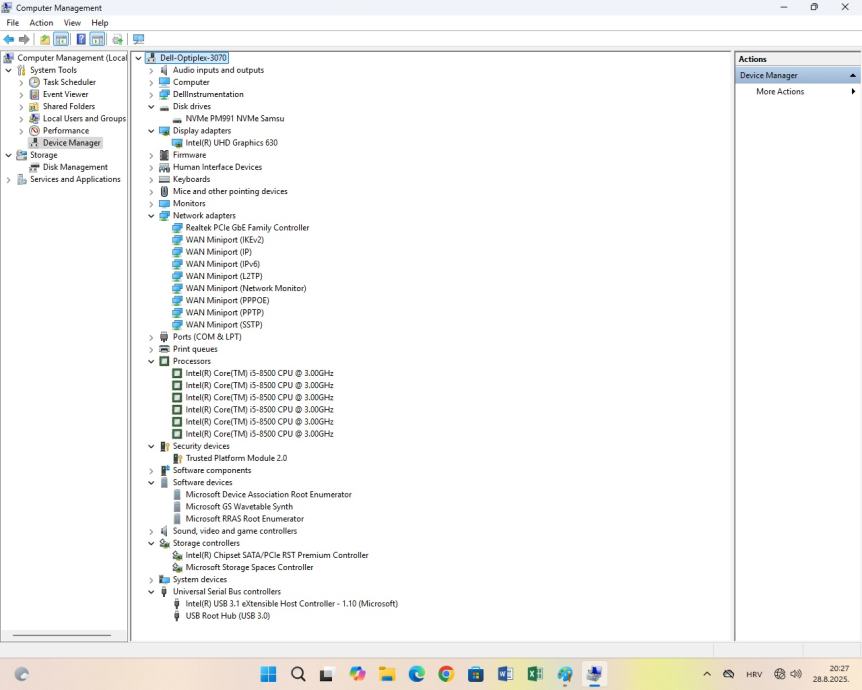Viewport: 862px width, 690px height.
Task: Select Disk Management under Storage
Action: (75, 167)
